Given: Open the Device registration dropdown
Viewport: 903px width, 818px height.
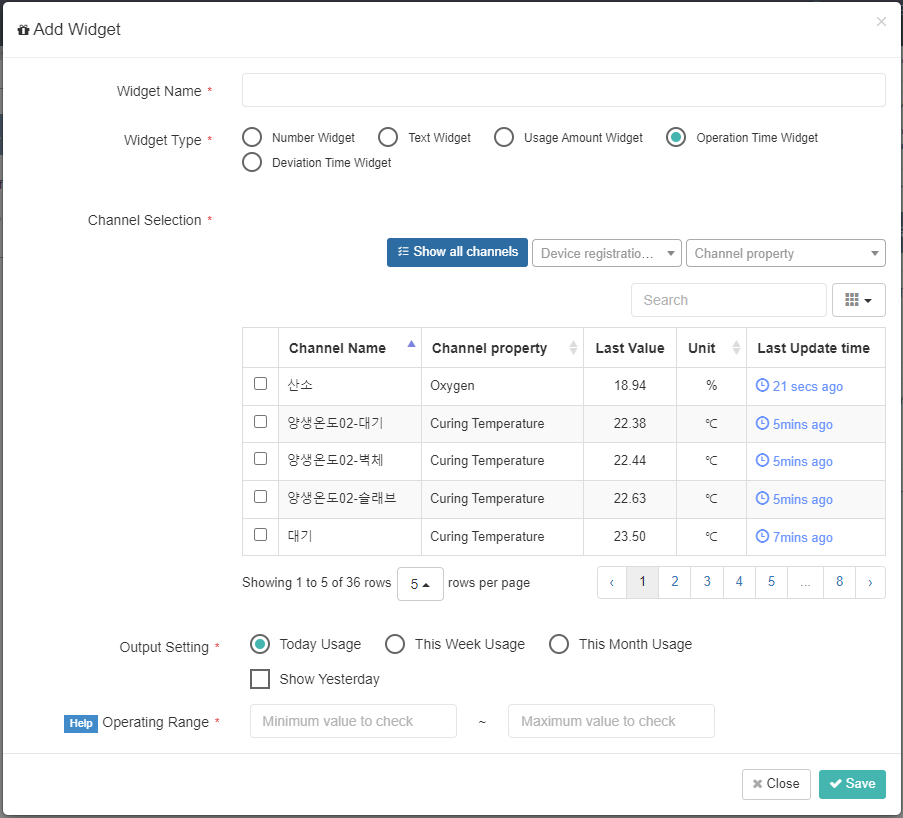Looking at the screenshot, I should coord(607,253).
